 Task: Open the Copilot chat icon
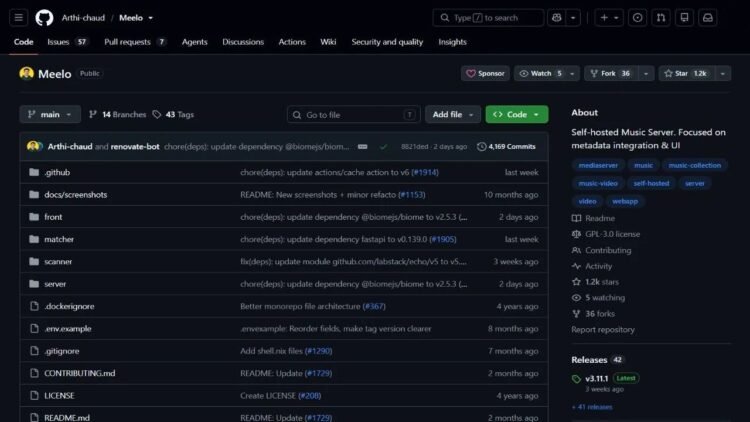(x=556, y=18)
